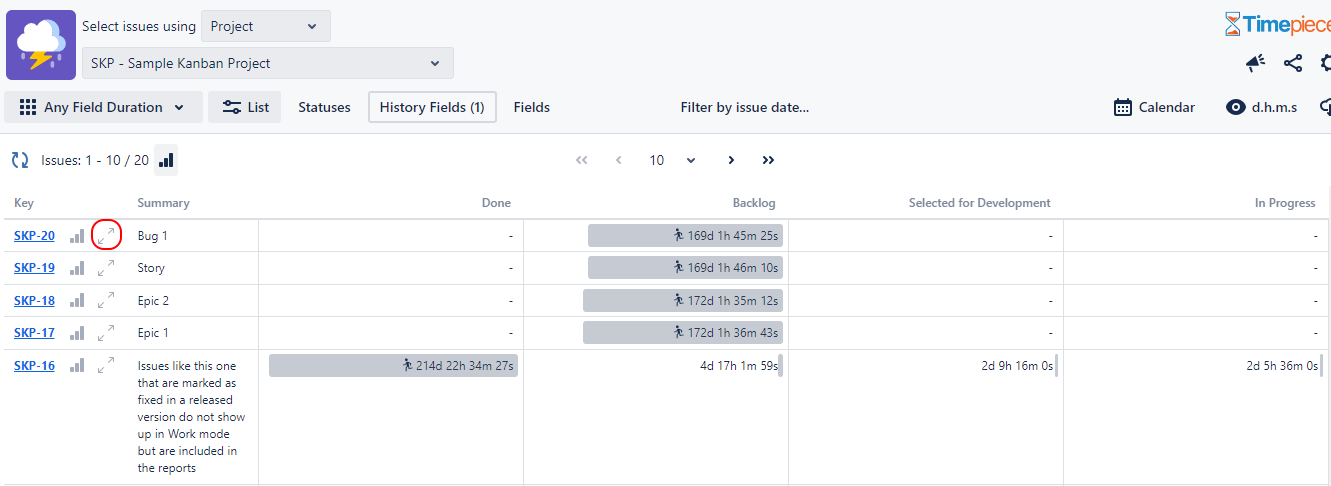Toggle d.h.m.s duration format view

click(x=1262, y=107)
